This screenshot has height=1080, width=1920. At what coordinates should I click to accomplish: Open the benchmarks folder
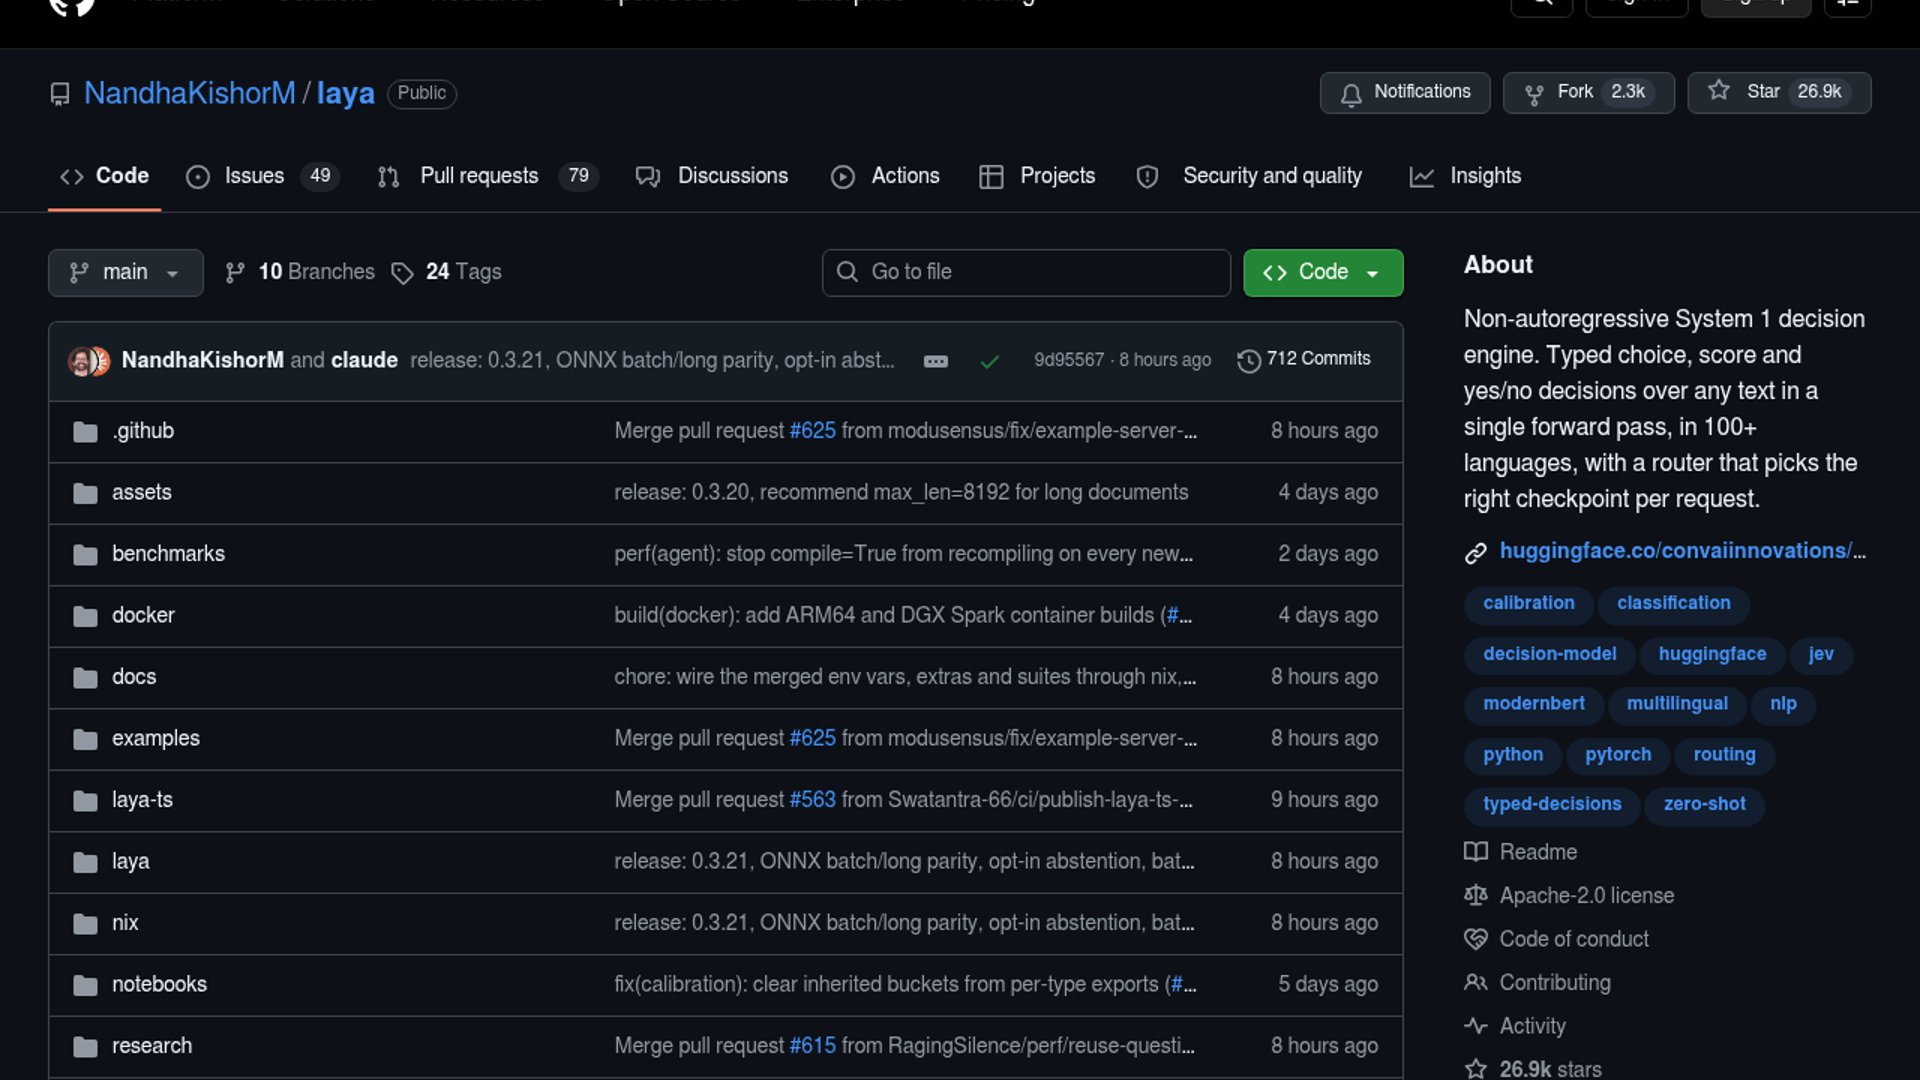pos(168,554)
